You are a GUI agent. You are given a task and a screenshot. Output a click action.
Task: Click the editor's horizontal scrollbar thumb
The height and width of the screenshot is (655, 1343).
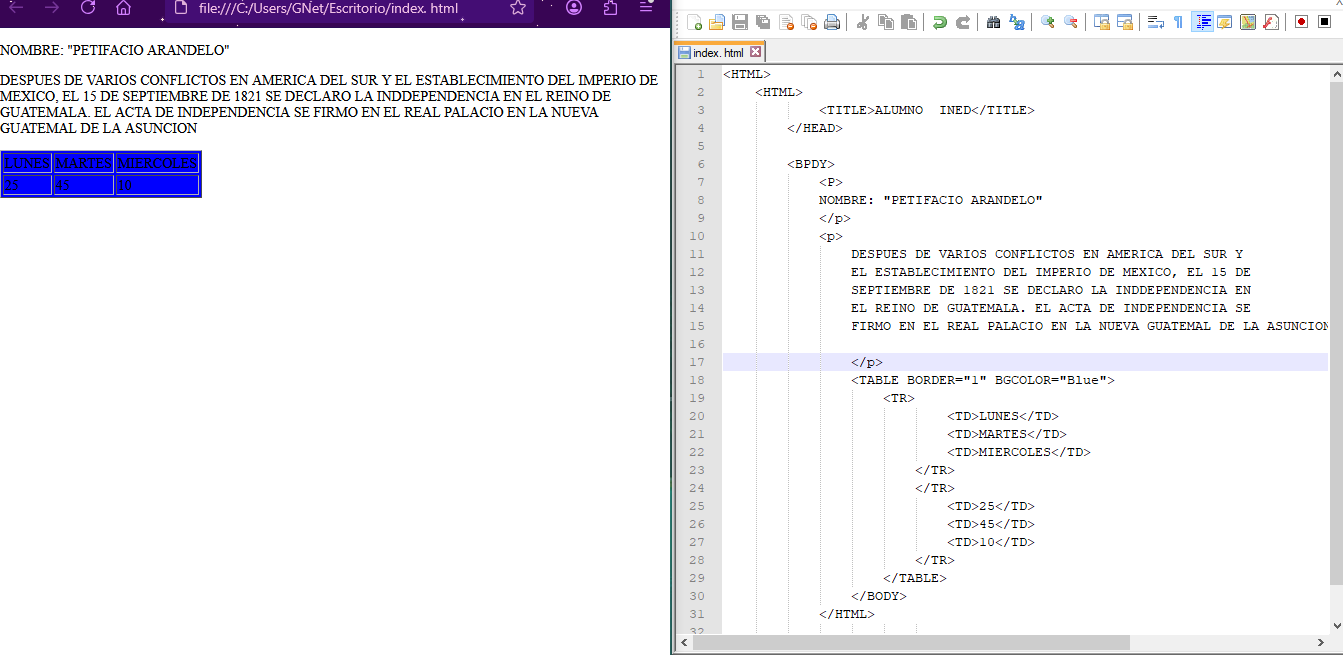tap(910, 642)
